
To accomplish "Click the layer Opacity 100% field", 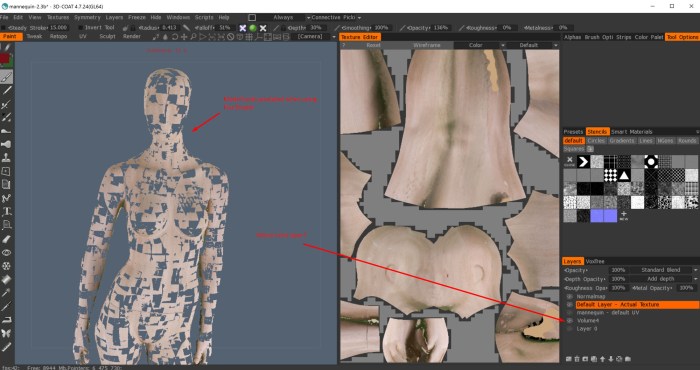I will tap(618, 270).
